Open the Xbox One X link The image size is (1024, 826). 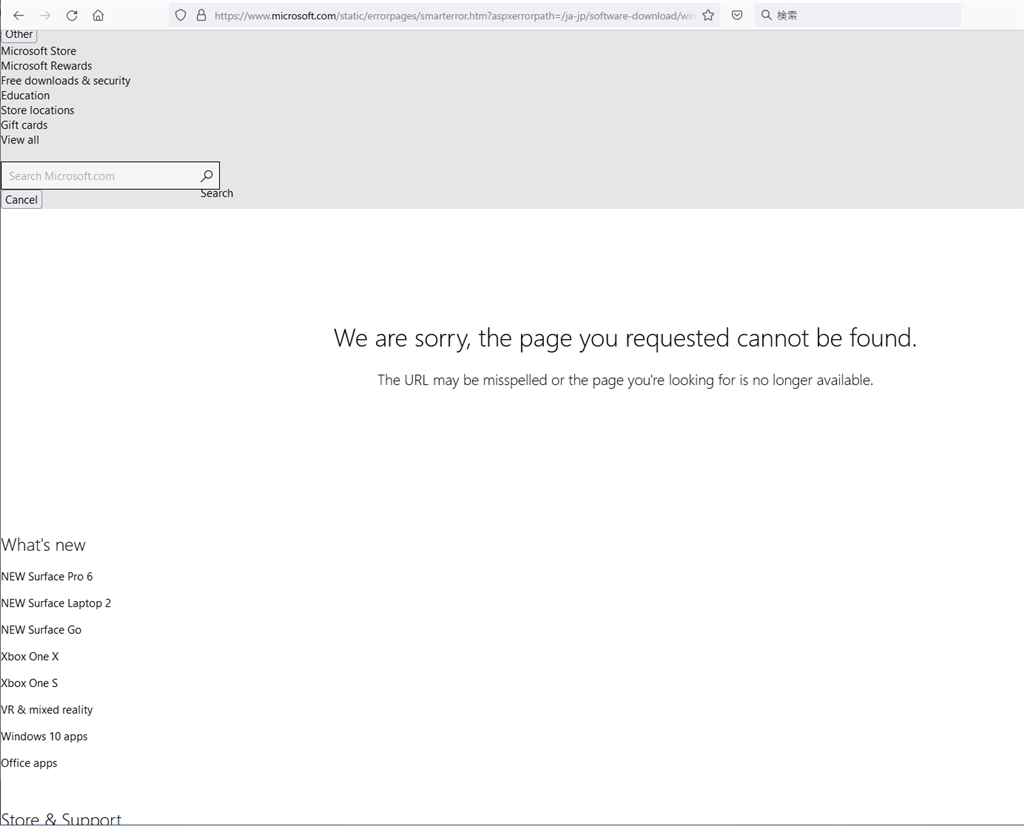pyautogui.click(x=30, y=657)
